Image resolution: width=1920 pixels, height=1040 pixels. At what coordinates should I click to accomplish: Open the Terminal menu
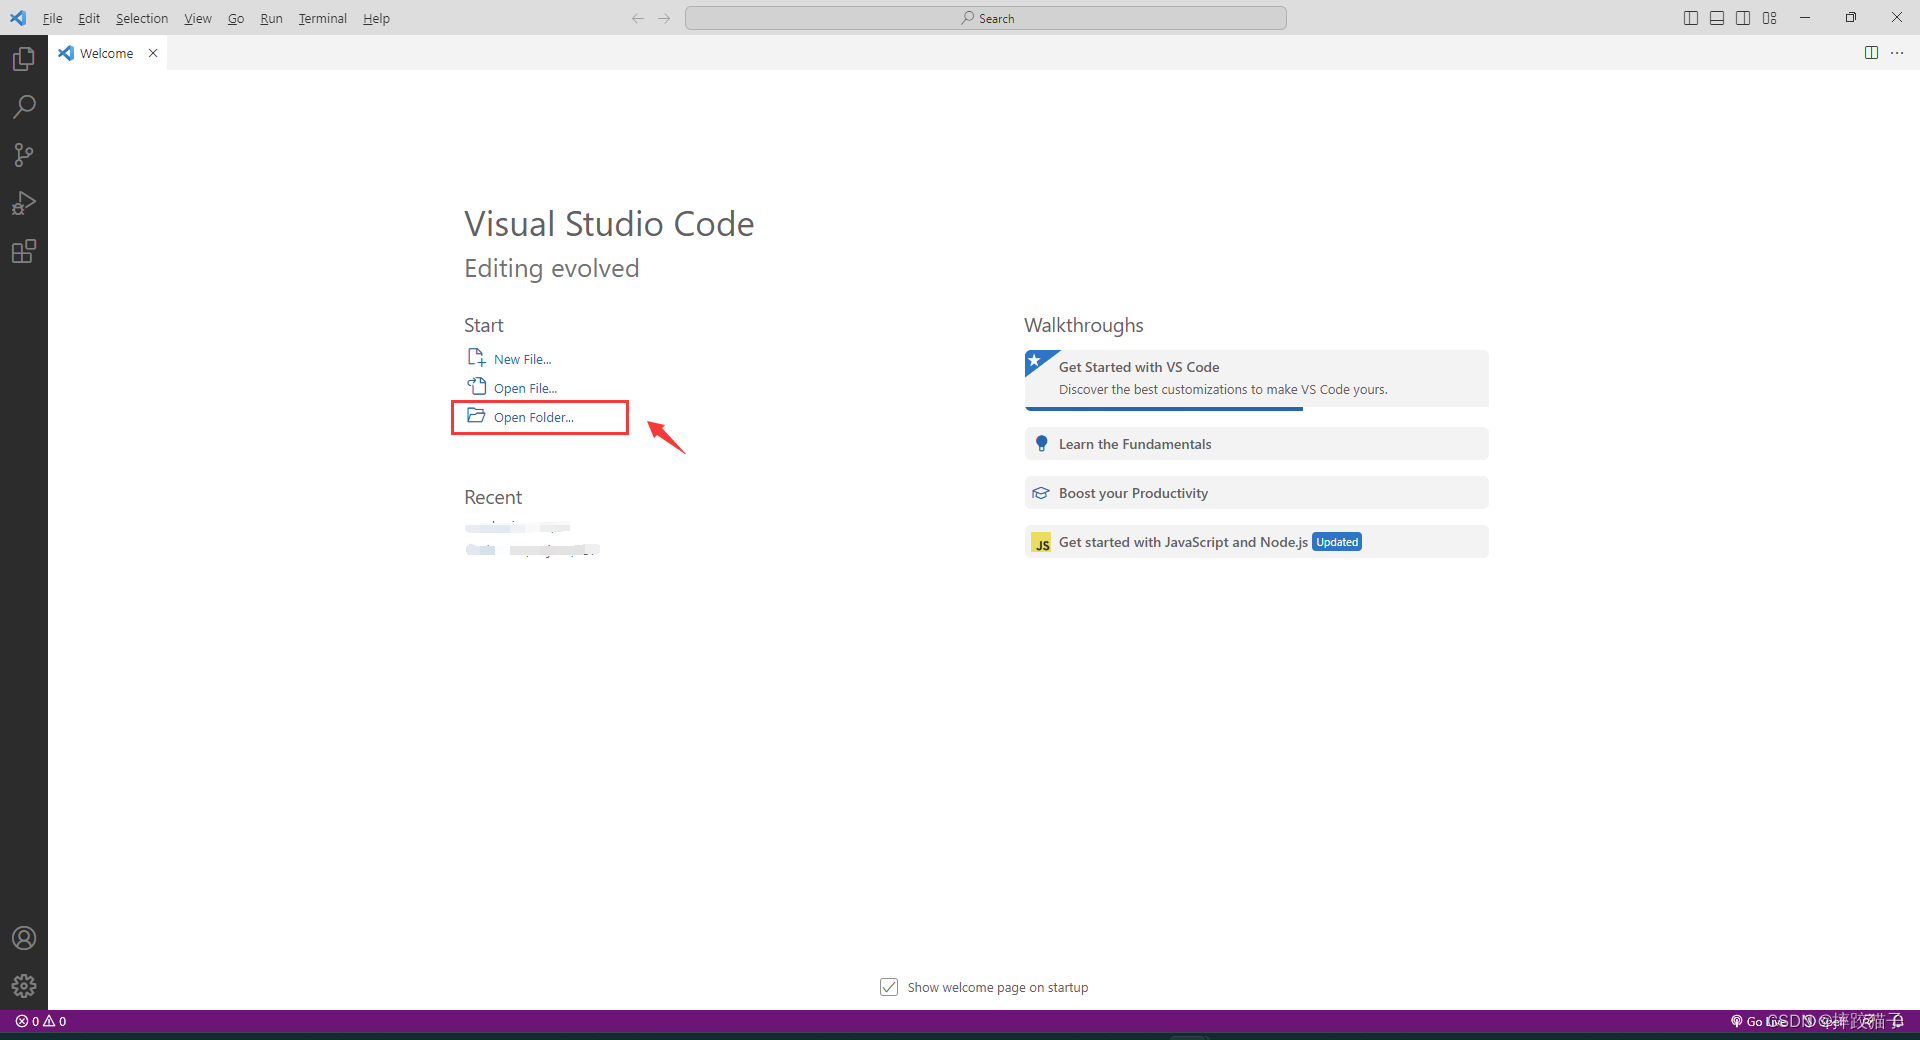click(322, 18)
